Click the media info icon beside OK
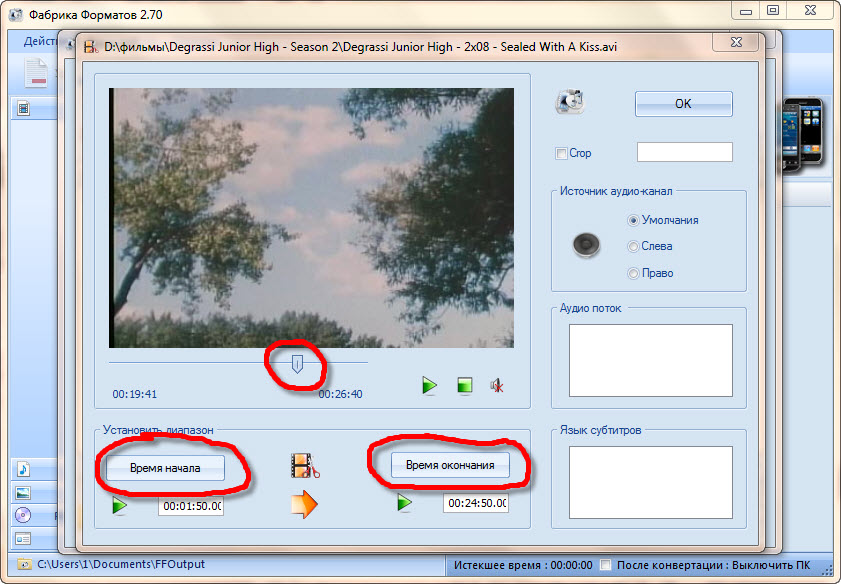This screenshot has height=584, width=841. [x=570, y=101]
